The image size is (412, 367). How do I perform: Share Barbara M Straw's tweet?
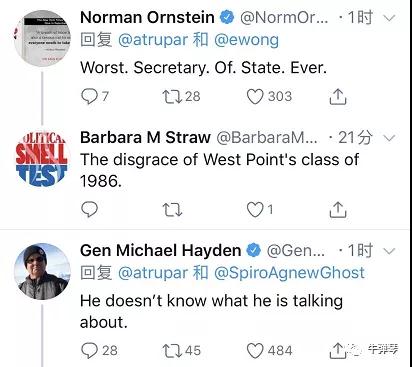[x=338, y=210]
